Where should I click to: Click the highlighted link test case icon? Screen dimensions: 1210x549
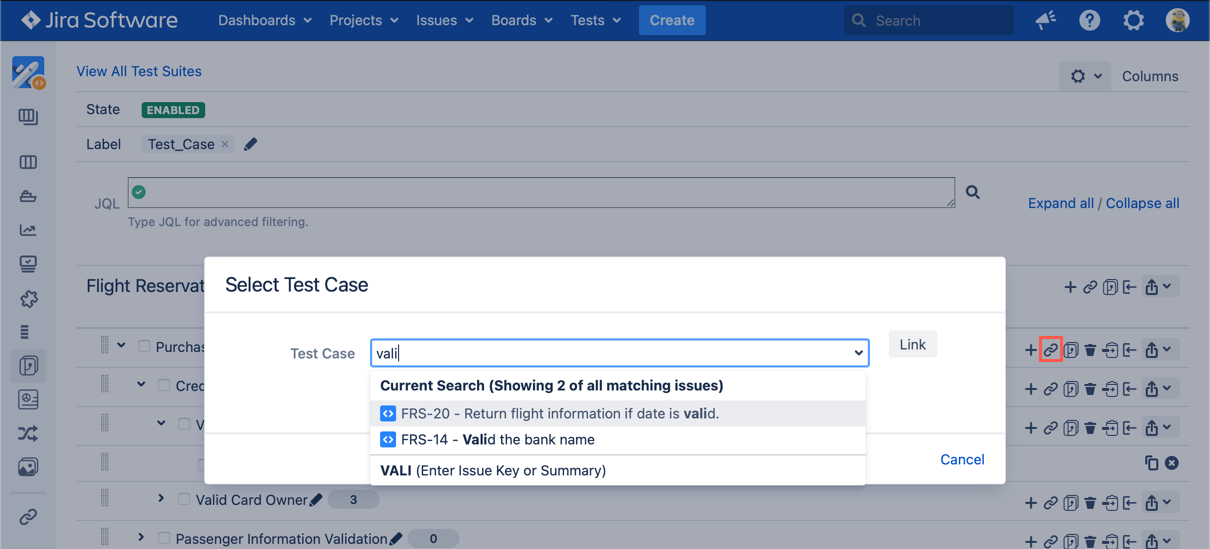tap(1050, 350)
